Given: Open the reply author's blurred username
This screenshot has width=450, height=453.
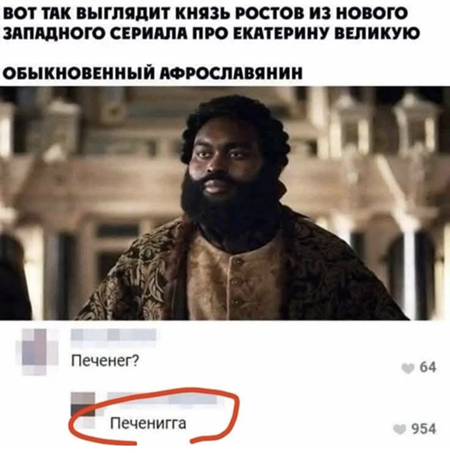Looking at the screenshot, I should click(x=162, y=398).
